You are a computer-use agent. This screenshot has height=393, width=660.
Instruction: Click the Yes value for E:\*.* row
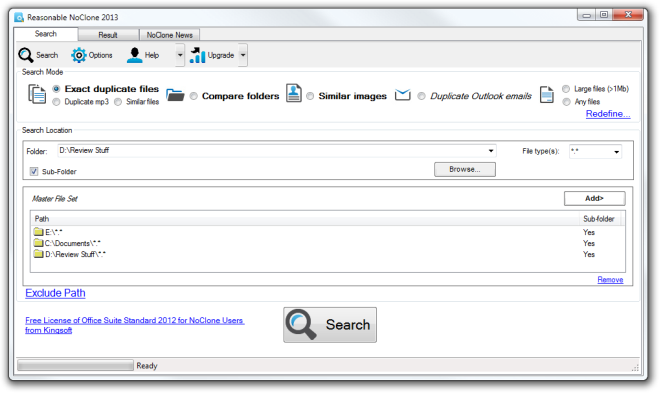coord(589,232)
